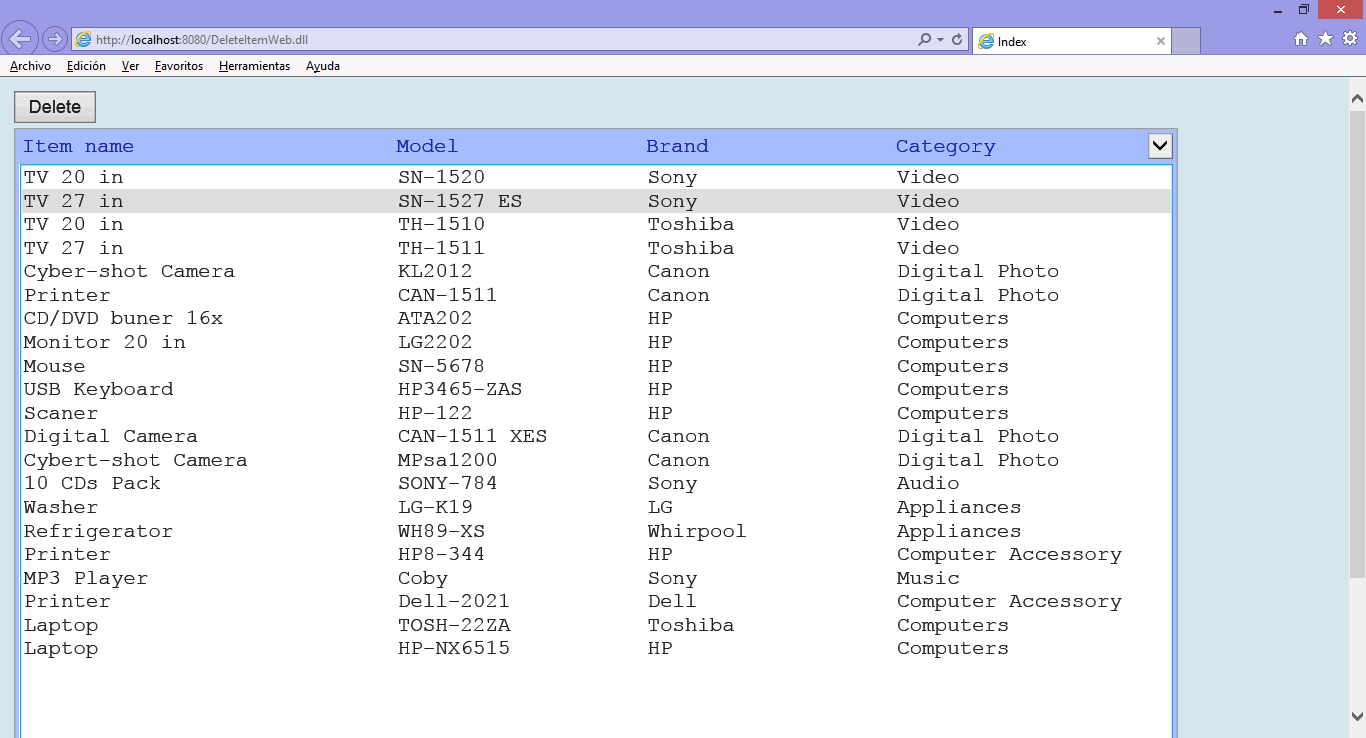Select the Cybert-shot Camera row
1366x738 pixels.
click(x=596, y=460)
